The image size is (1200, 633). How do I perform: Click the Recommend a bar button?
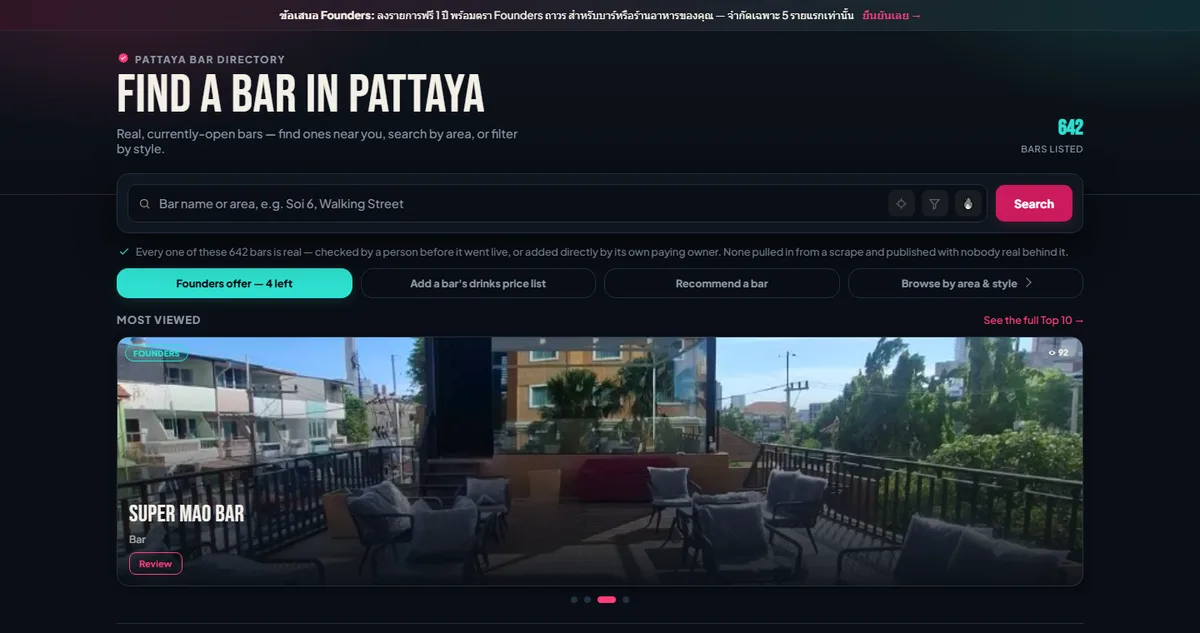point(722,283)
